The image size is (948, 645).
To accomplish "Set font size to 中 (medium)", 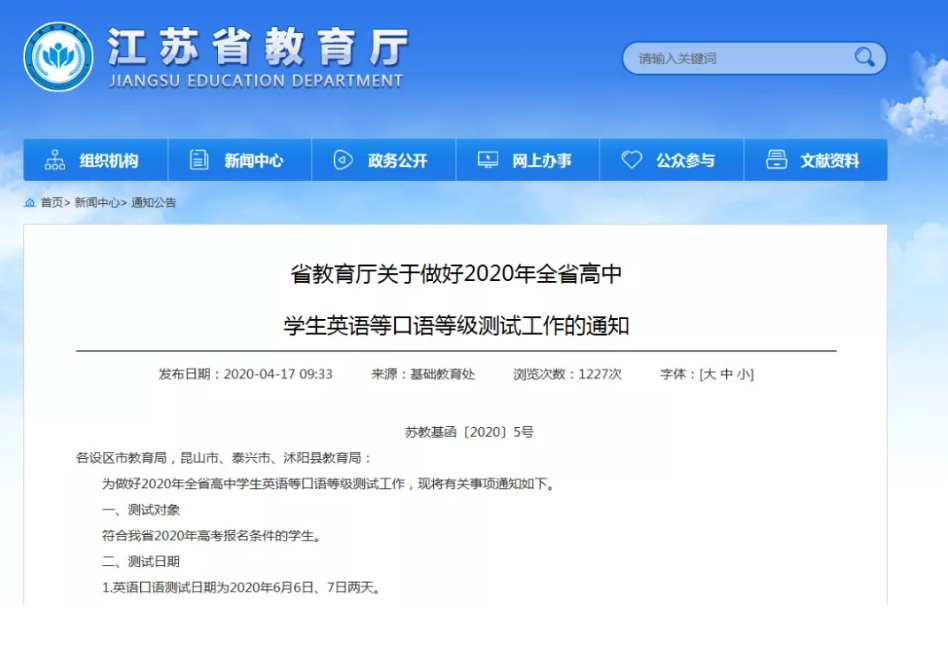I will coord(726,374).
